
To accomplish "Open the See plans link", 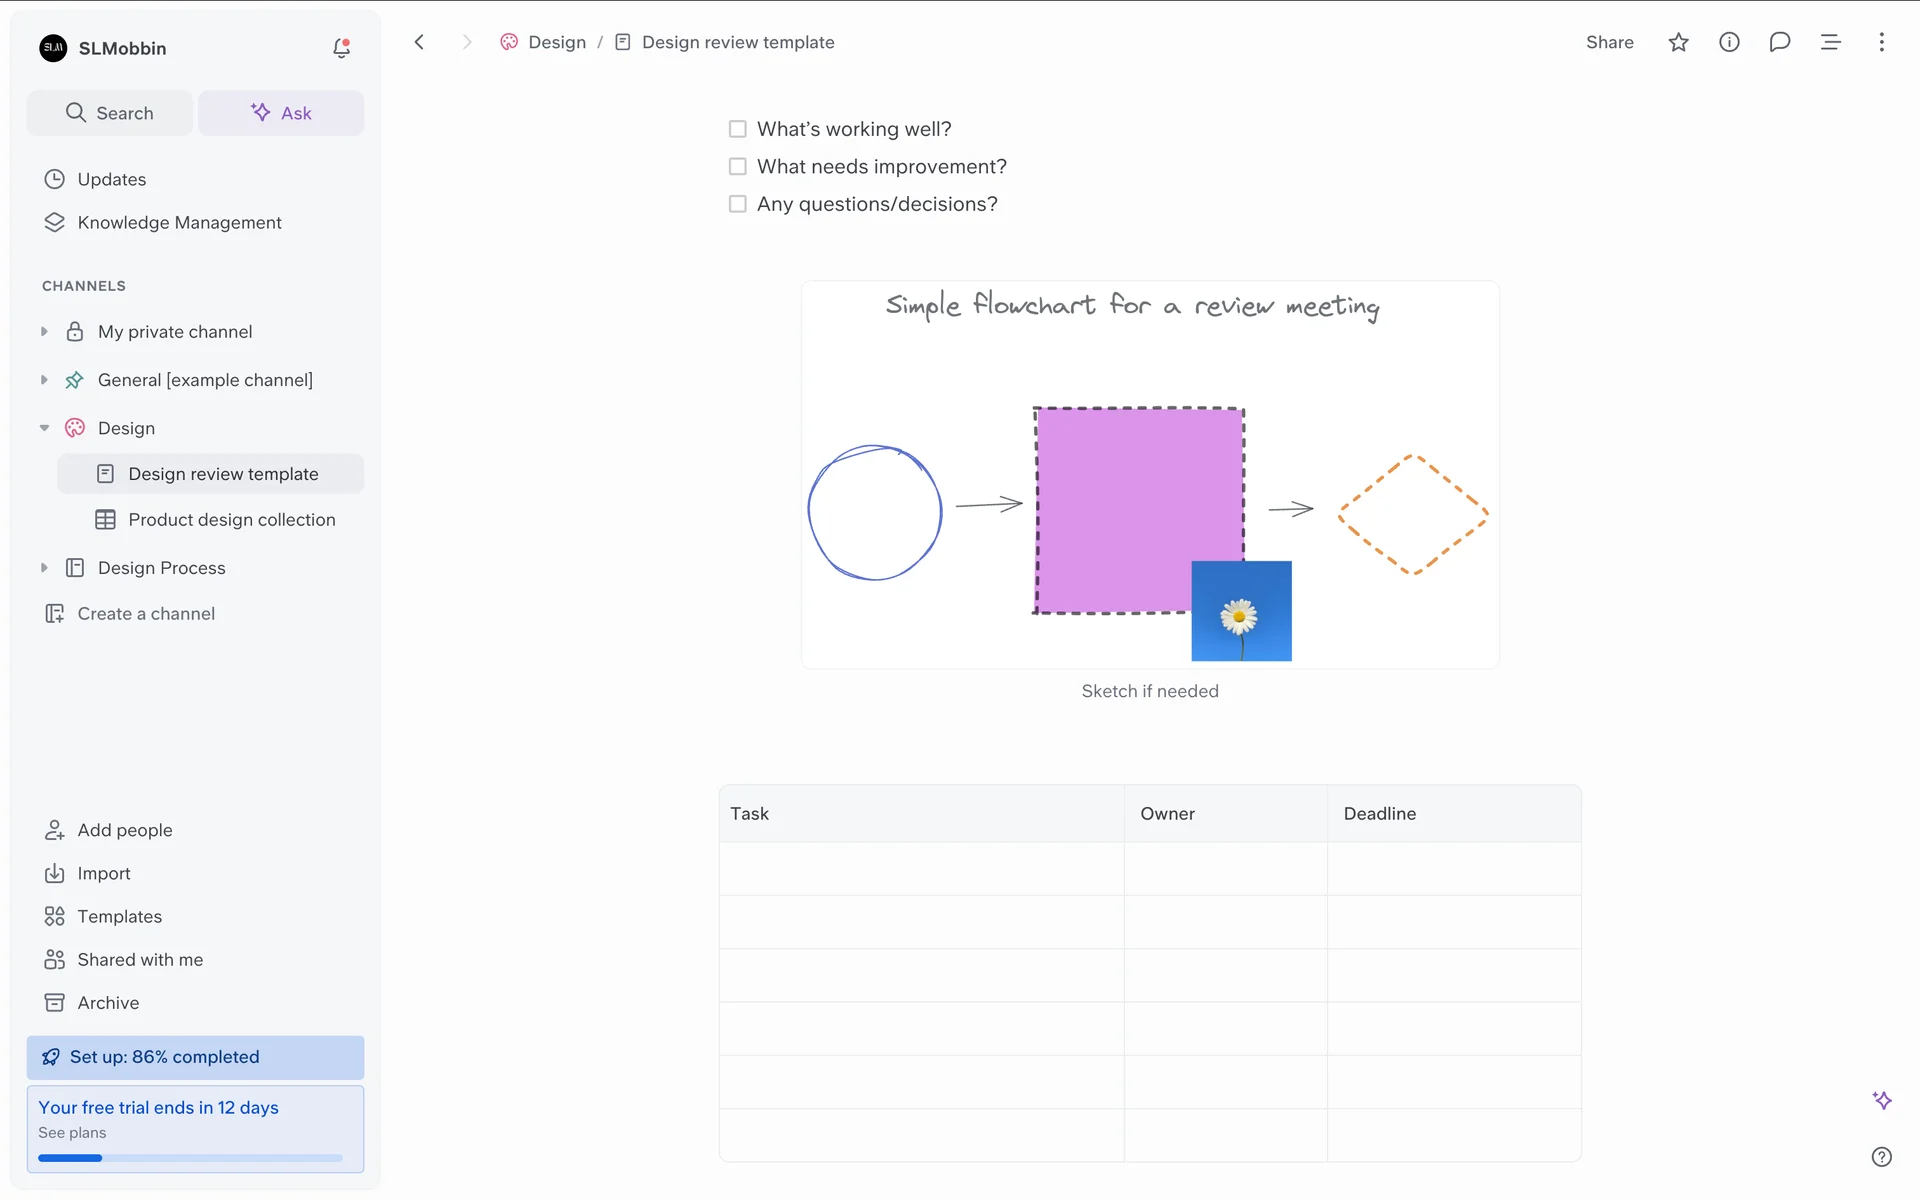I will 72,1133.
